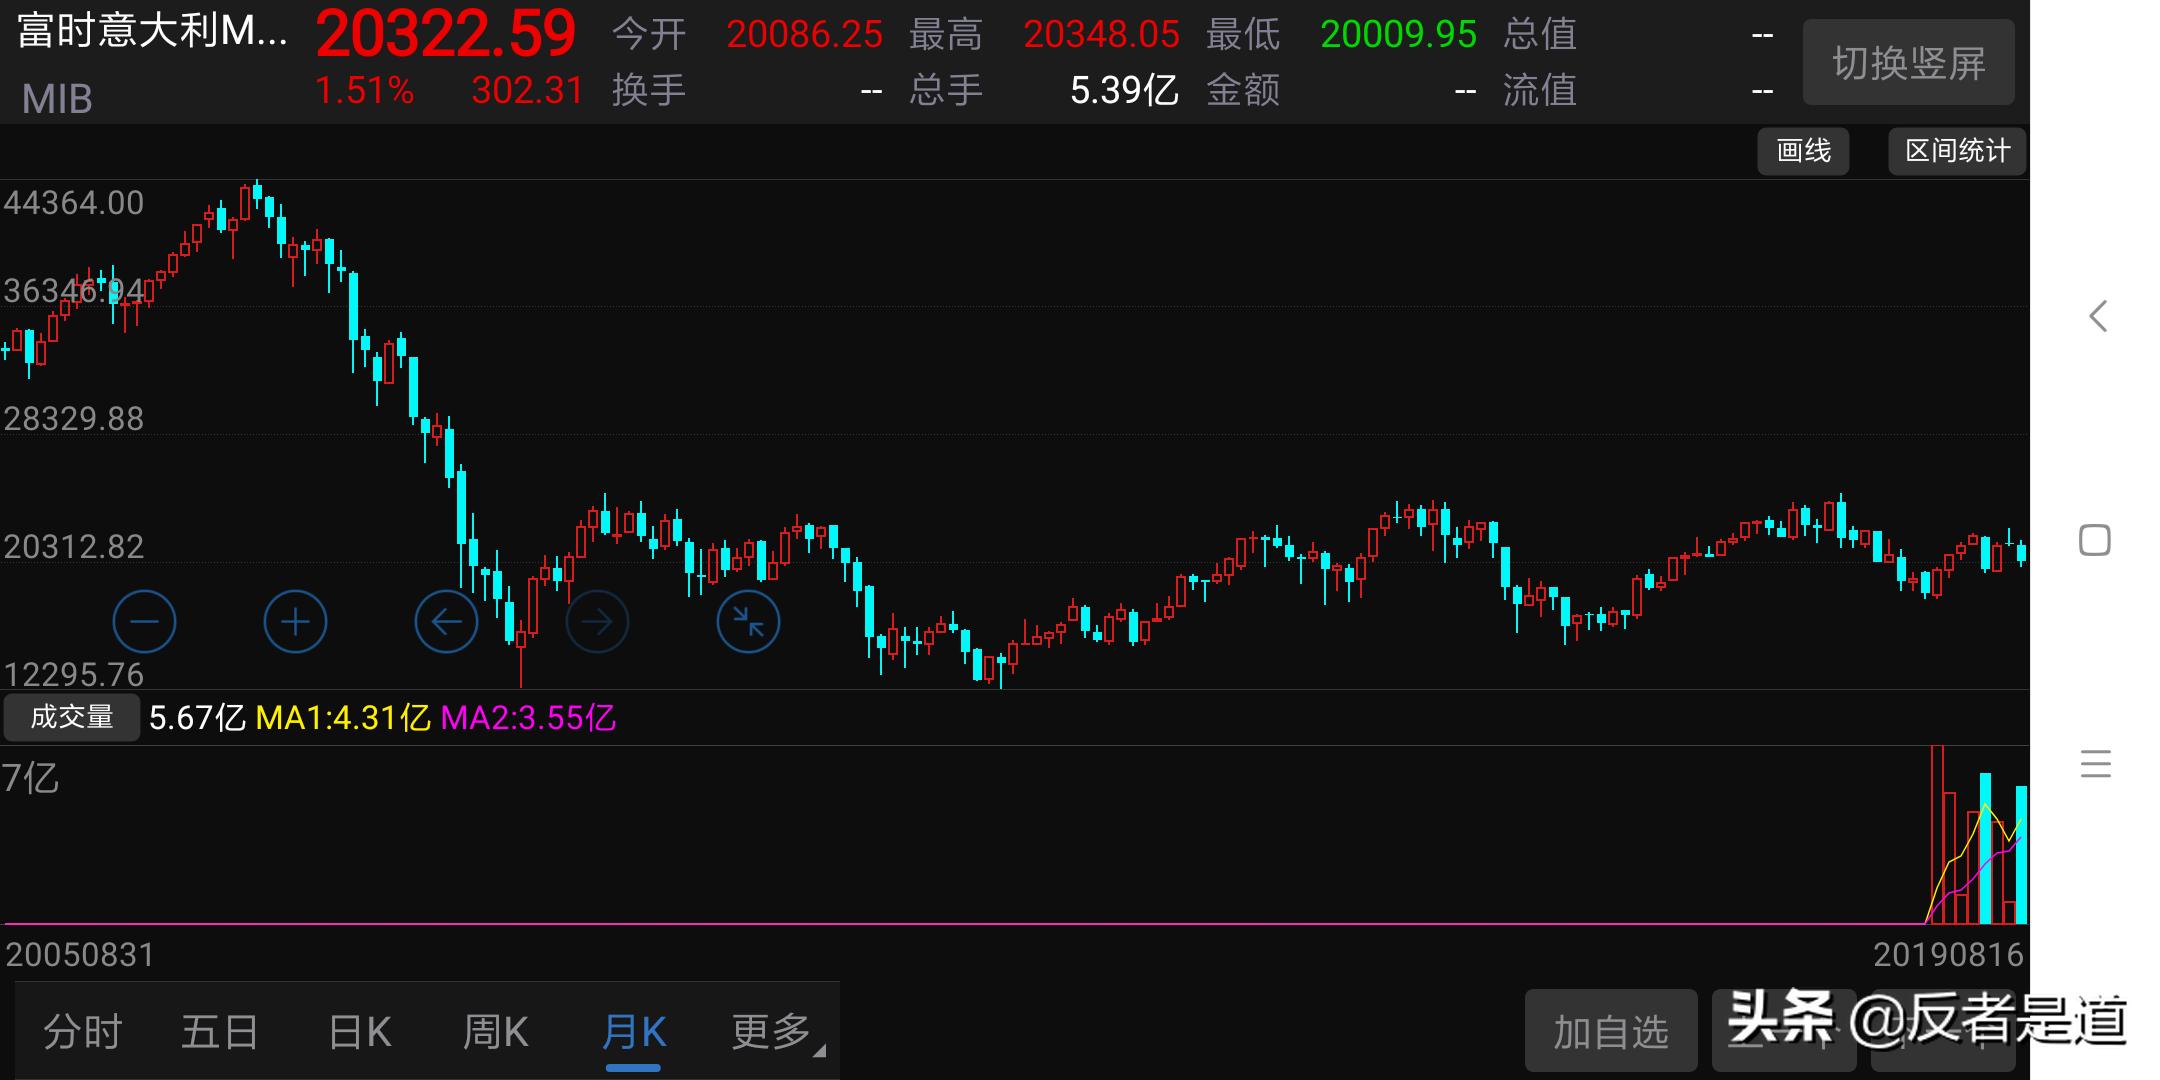Tap the zoom out minus circle icon
The height and width of the screenshot is (1080, 2160).
click(144, 622)
